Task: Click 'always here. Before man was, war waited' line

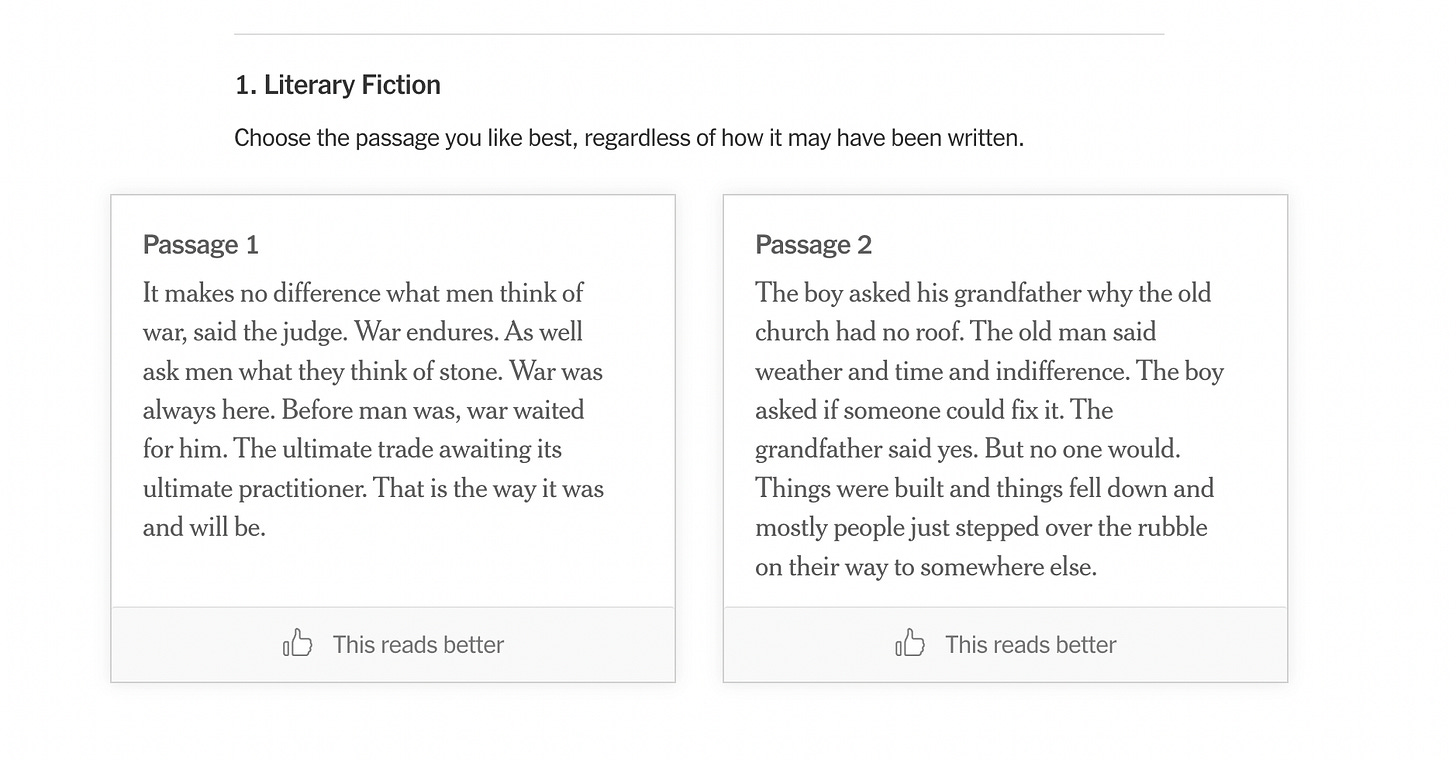Action: click(x=363, y=410)
